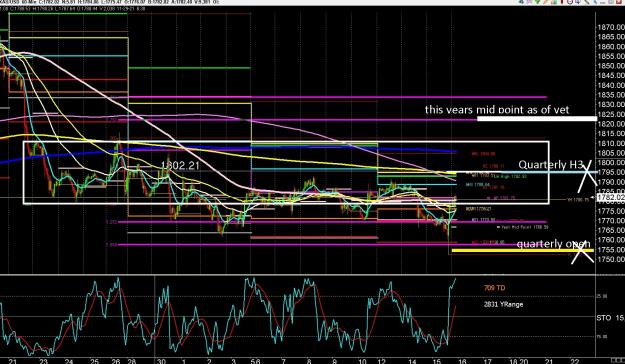Select the current price tag 1782.02
The image size is (625, 364).
click(611, 197)
